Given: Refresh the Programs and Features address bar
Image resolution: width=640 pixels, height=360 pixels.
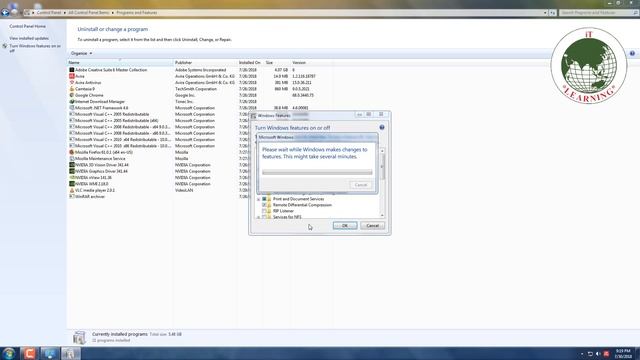Looking at the screenshot, I should tap(552, 13).
